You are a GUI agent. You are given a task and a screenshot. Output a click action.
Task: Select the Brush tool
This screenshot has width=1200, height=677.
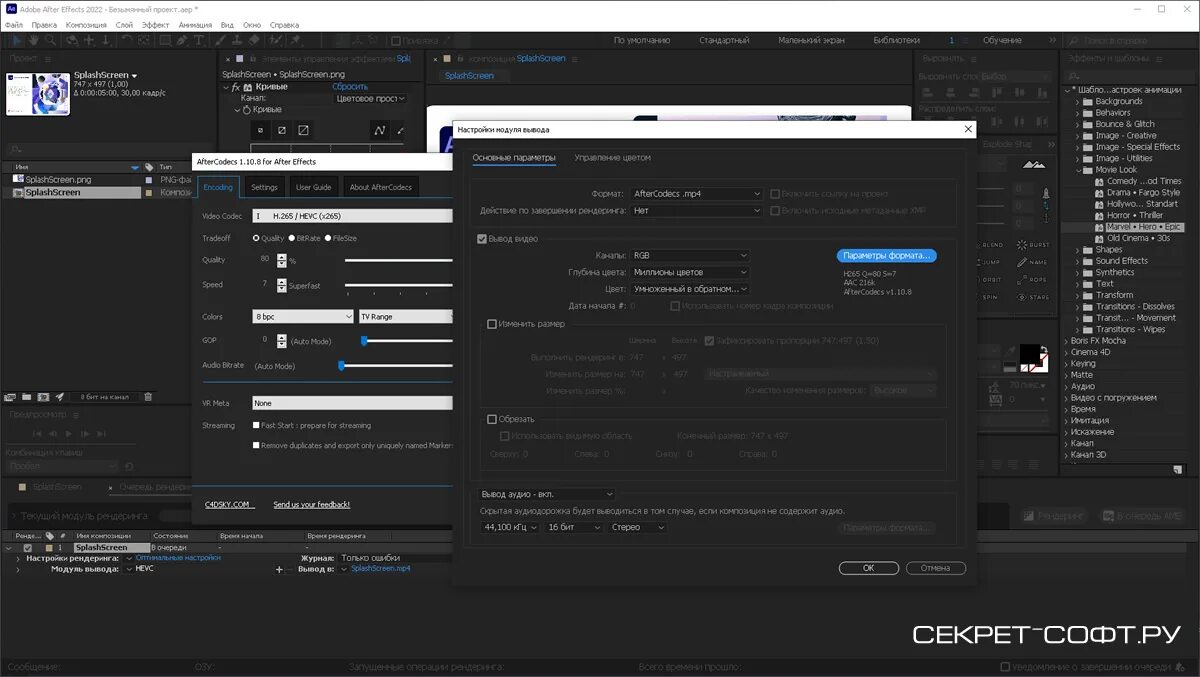pyautogui.click(x=219, y=41)
